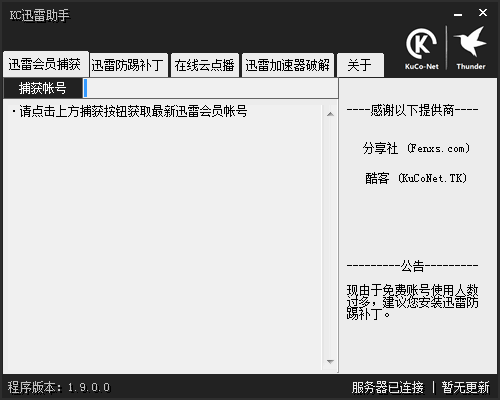Switch to the 迅雷会员捕获 tab

[x=45, y=64]
